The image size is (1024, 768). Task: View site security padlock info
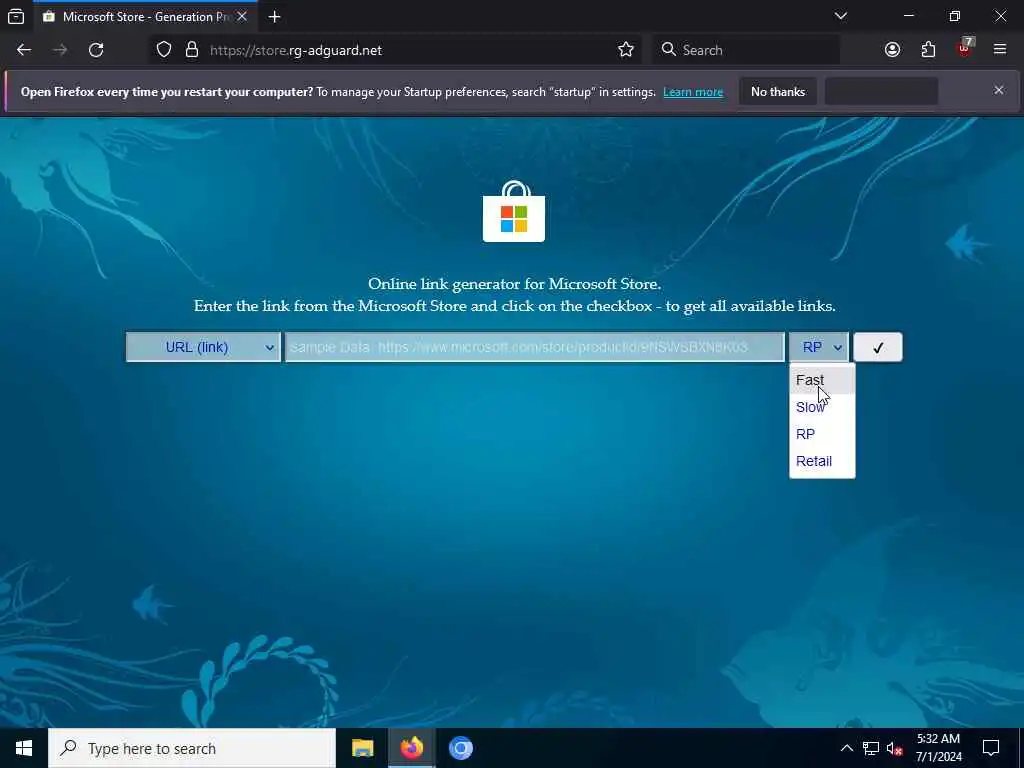[191, 50]
